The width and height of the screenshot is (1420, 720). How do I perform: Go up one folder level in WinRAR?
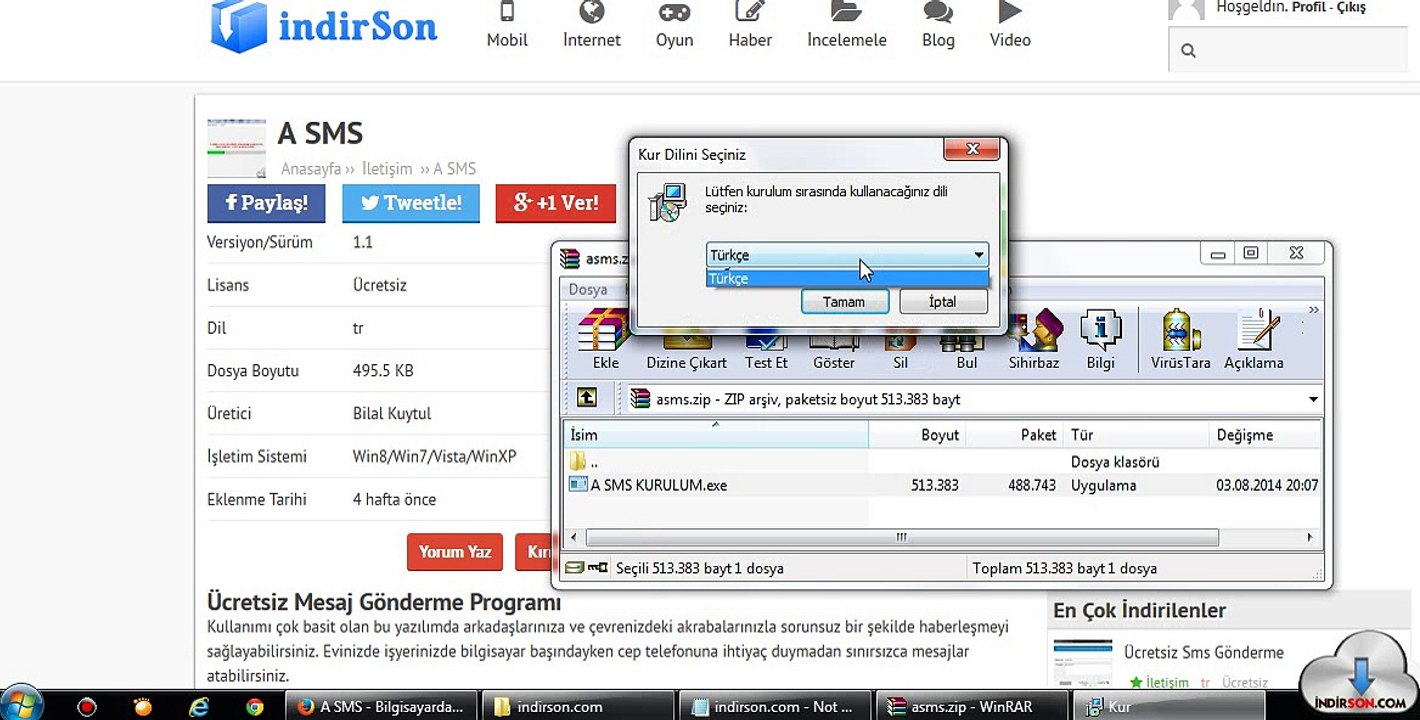click(587, 398)
